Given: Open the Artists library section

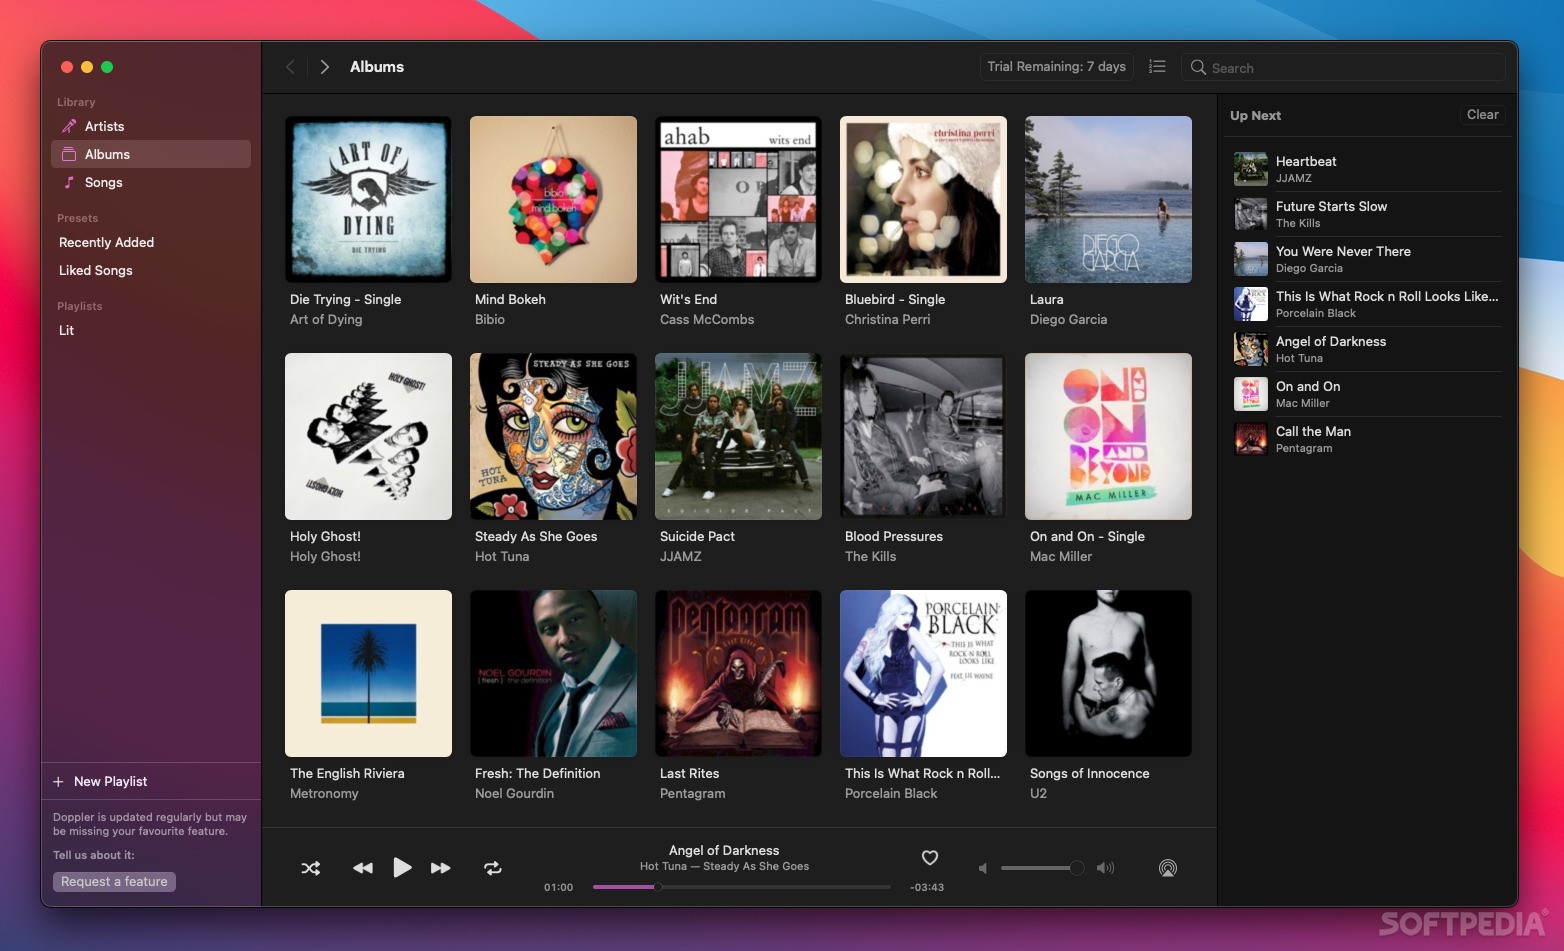Looking at the screenshot, I should click(x=104, y=126).
